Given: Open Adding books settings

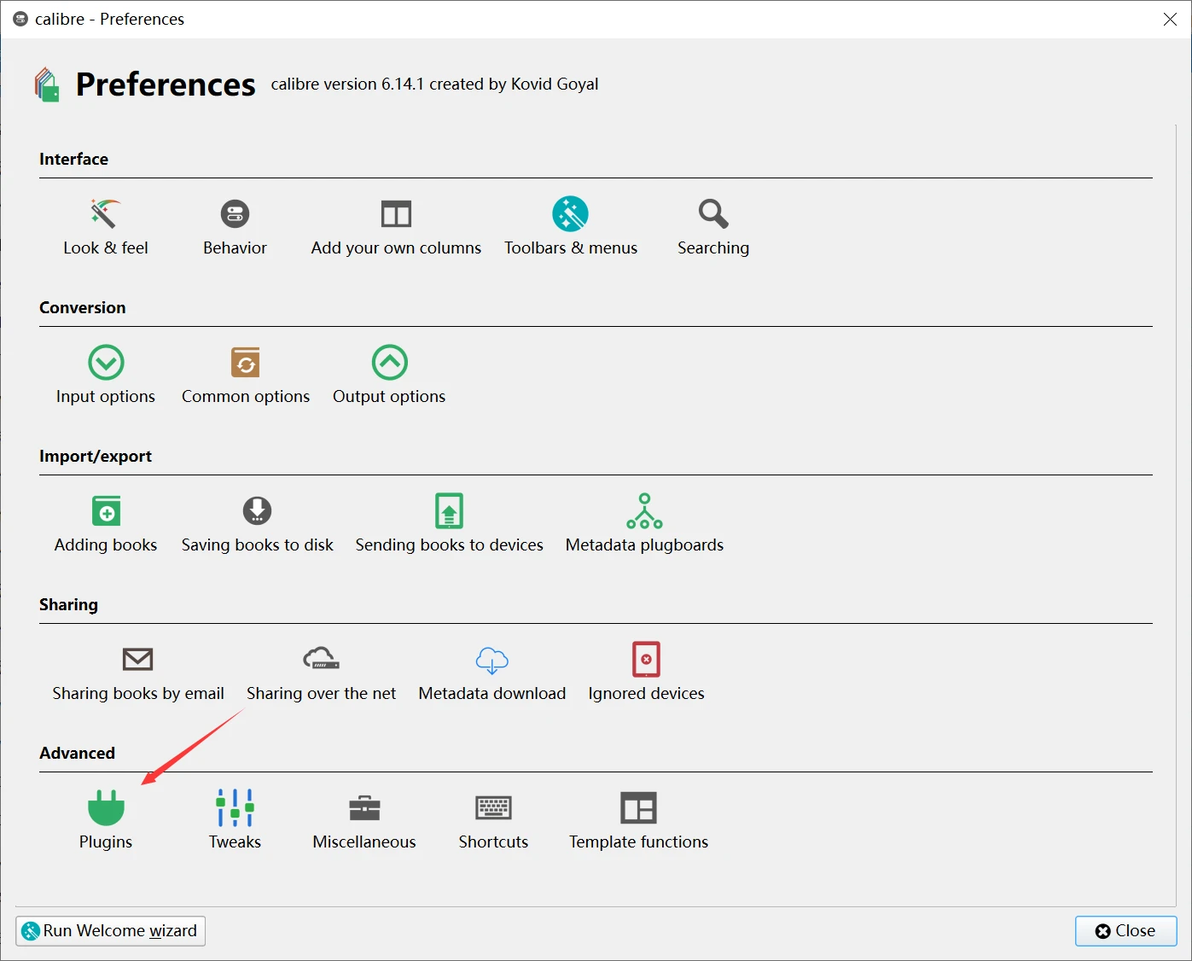Looking at the screenshot, I should pyautogui.click(x=106, y=523).
